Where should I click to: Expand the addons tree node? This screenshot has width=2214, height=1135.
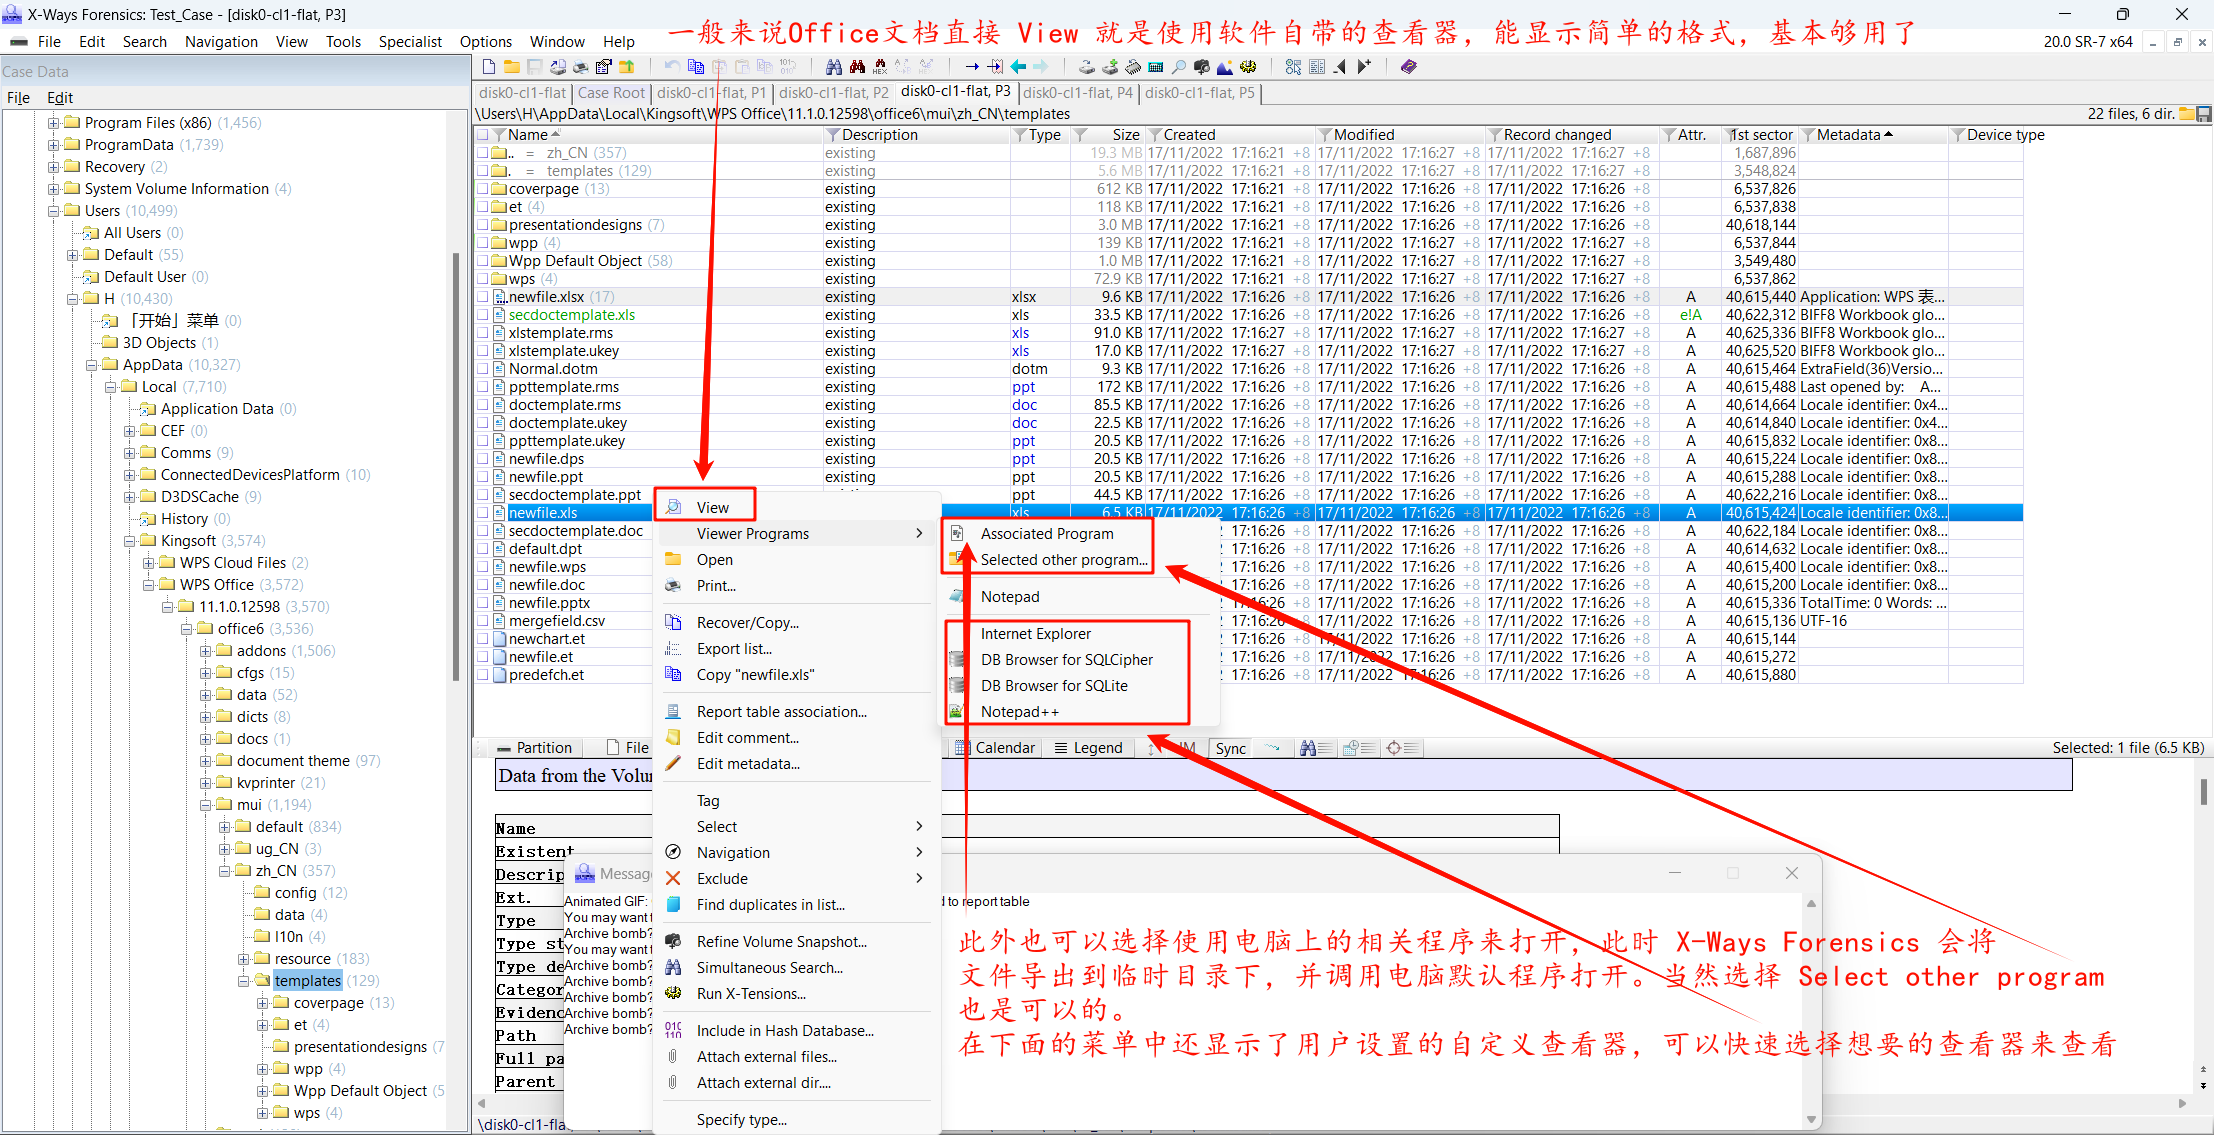pyautogui.click(x=206, y=651)
